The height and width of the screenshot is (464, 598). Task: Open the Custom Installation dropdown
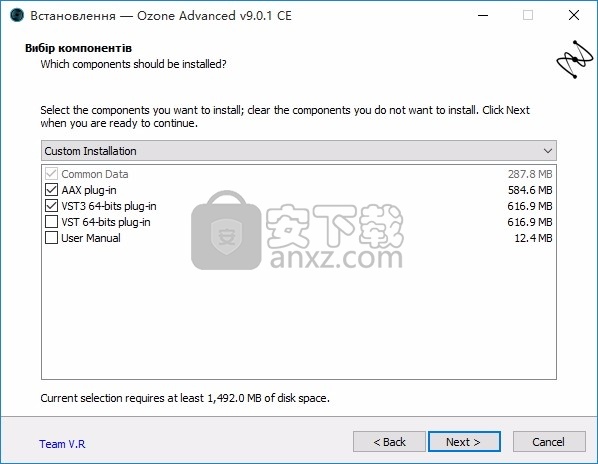click(x=299, y=151)
